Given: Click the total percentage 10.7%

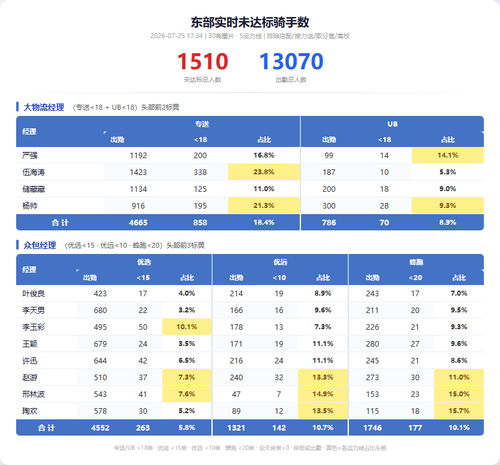Looking at the screenshot, I should tap(323, 428).
